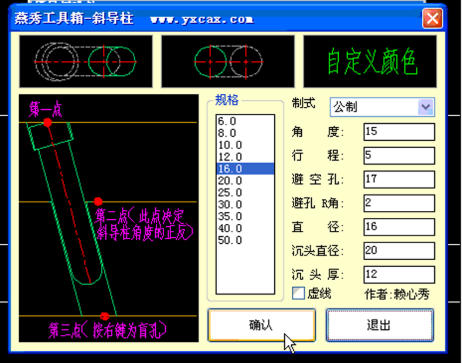
Task: Click the 确认 confirm button
Action: click(262, 325)
